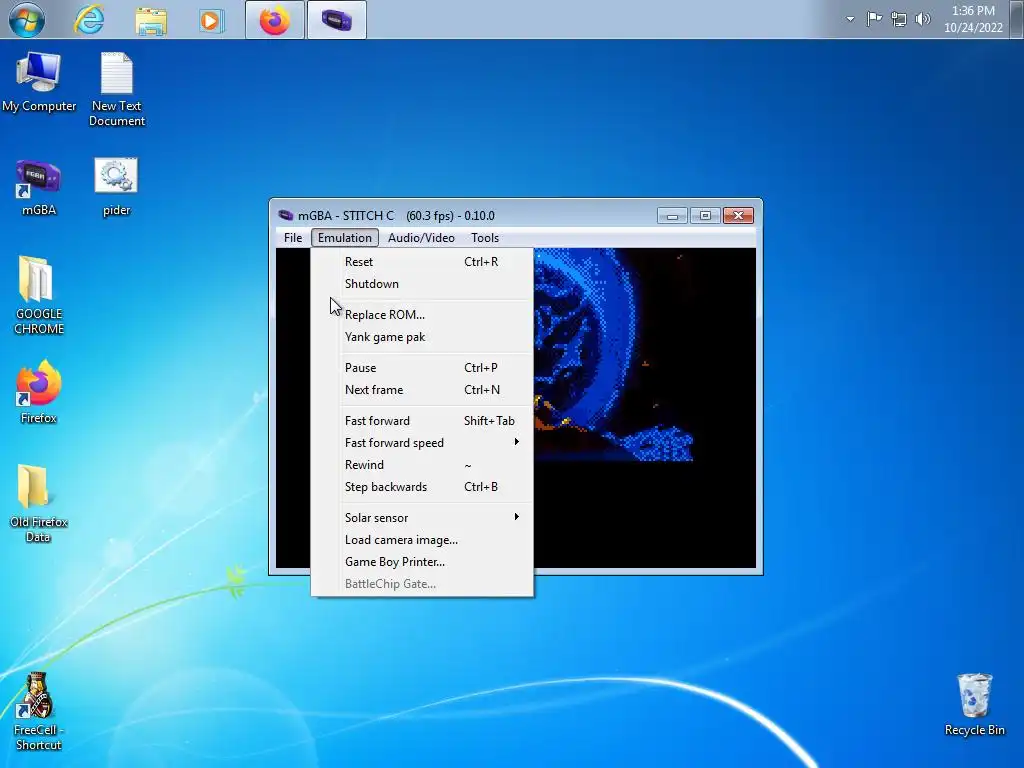Switch to Firefox in the taskbar
Viewport: 1024px width, 768px height.
[274, 20]
